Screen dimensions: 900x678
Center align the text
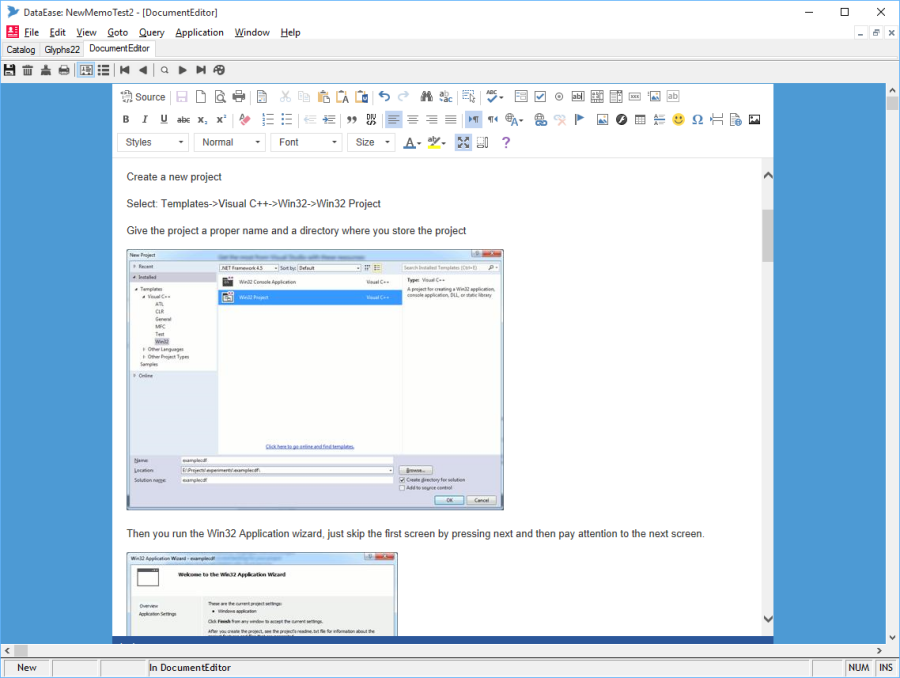pos(413,119)
